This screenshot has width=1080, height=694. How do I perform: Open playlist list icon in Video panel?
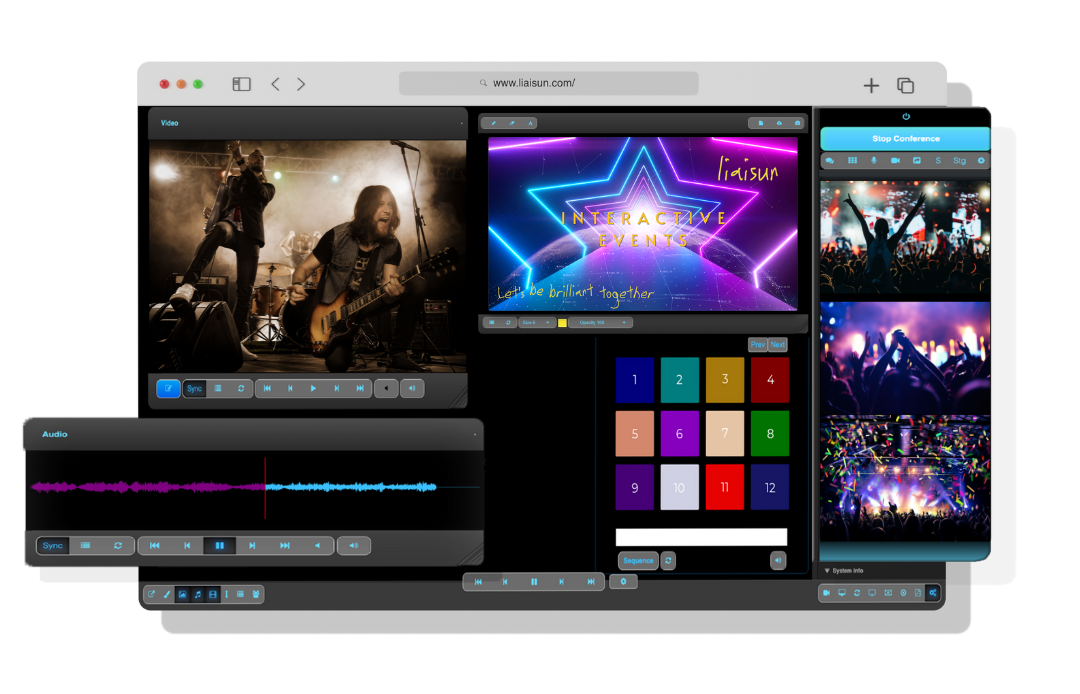tap(218, 388)
